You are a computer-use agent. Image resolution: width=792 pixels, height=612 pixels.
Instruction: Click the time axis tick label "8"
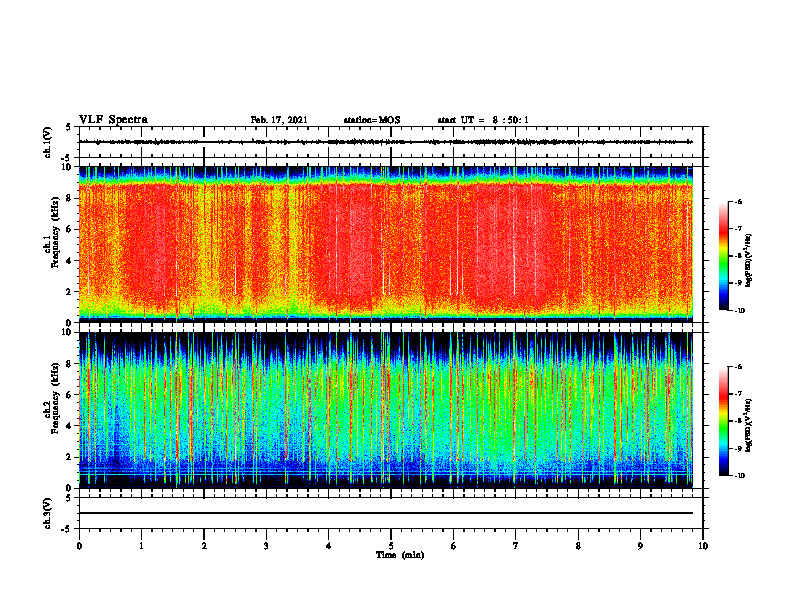coord(578,546)
